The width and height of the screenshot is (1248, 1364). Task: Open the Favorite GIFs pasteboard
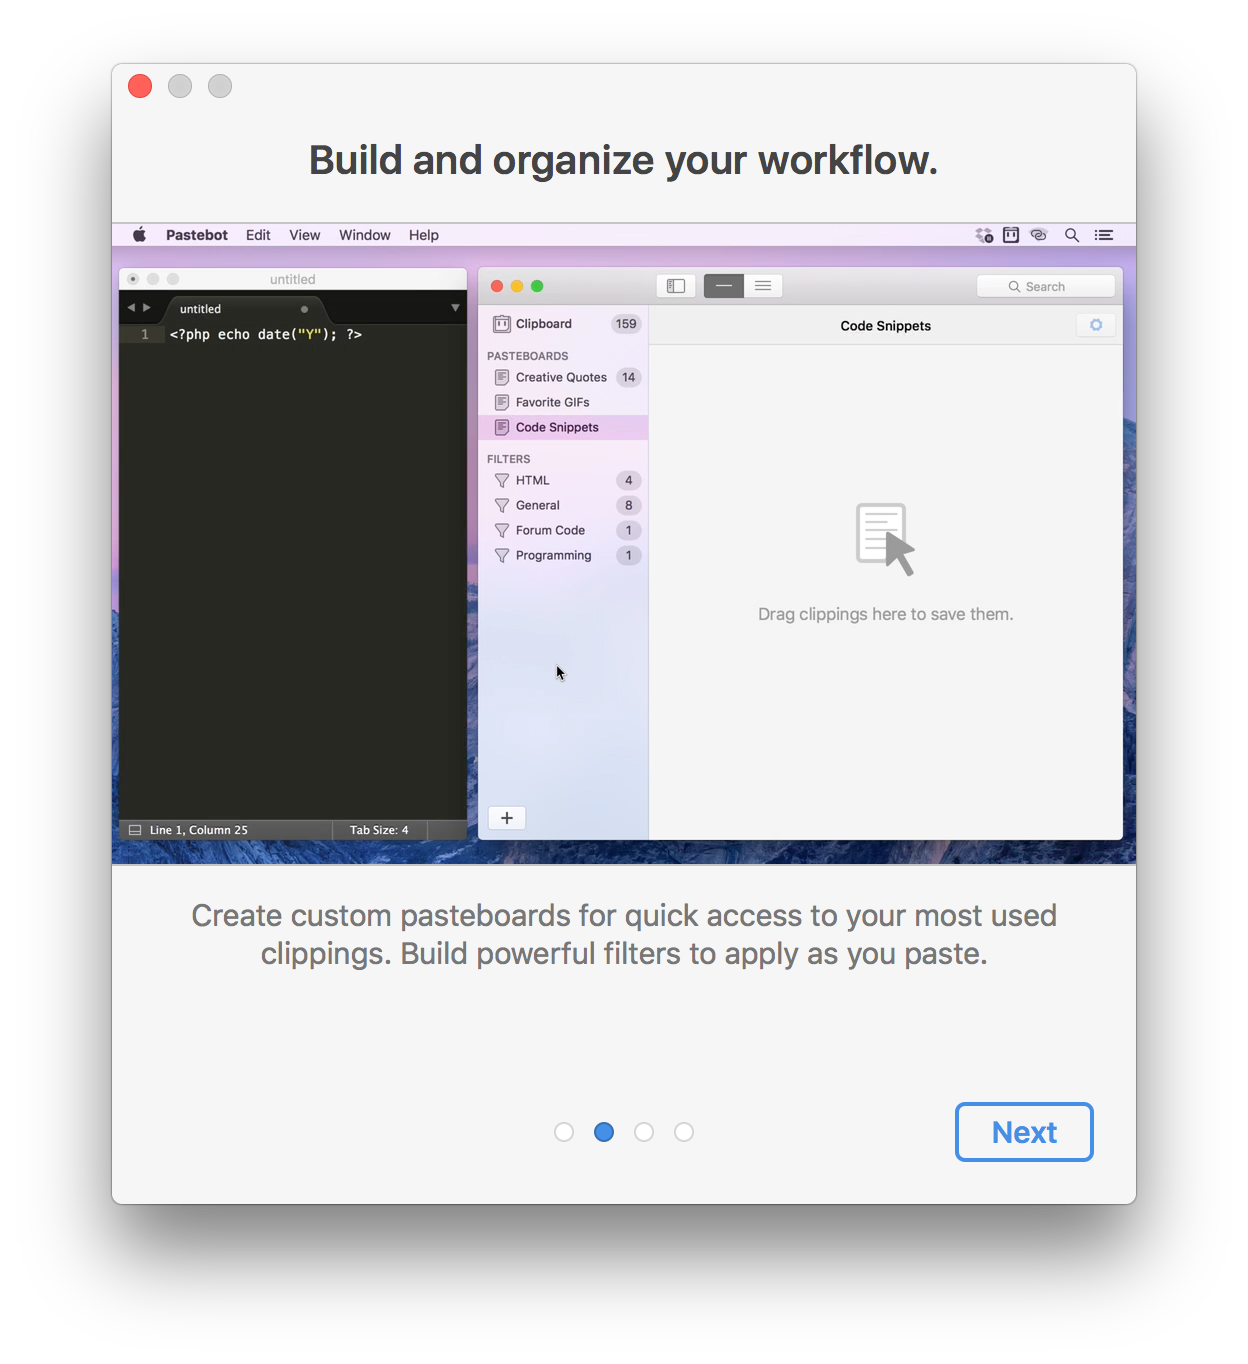click(x=564, y=402)
